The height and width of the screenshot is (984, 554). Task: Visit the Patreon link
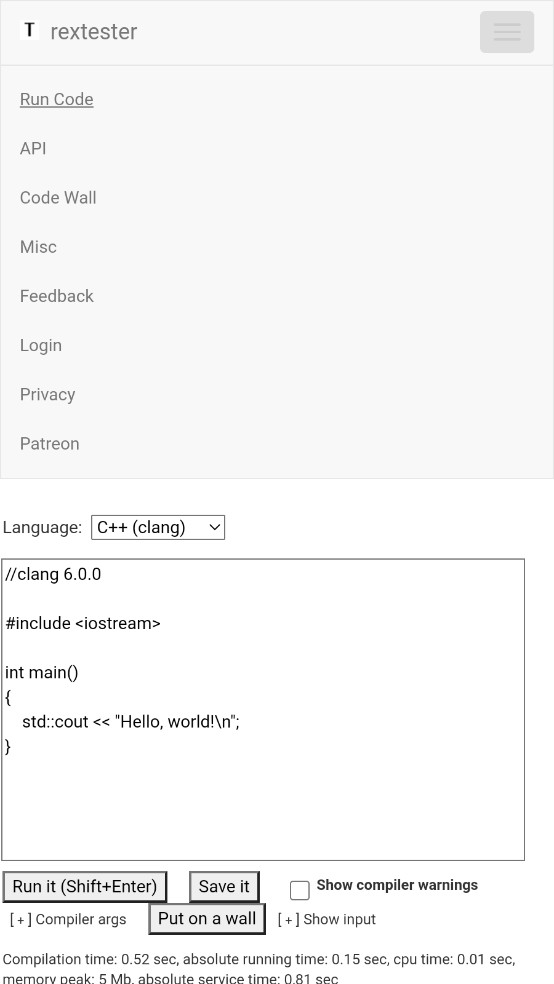click(x=50, y=444)
